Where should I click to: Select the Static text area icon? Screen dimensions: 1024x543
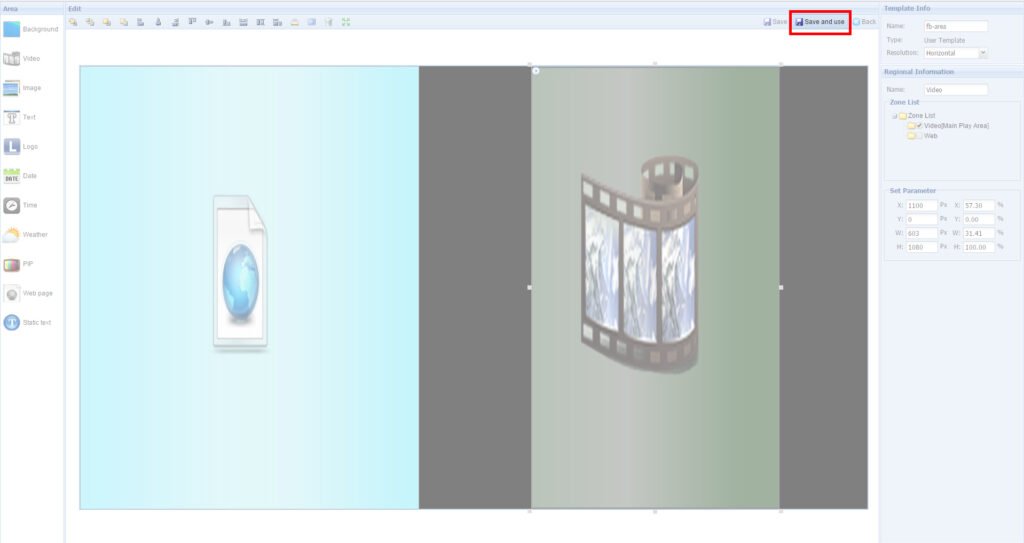coord(12,322)
